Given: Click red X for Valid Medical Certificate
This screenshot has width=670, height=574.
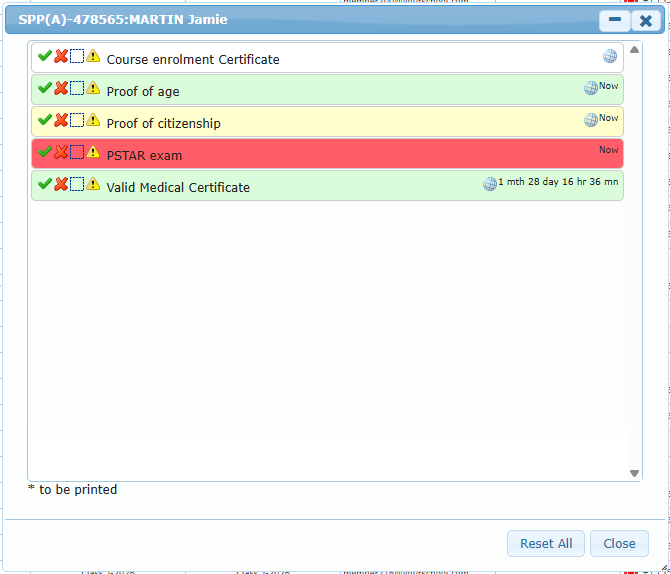Looking at the screenshot, I should pyautogui.click(x=61, y=184).
